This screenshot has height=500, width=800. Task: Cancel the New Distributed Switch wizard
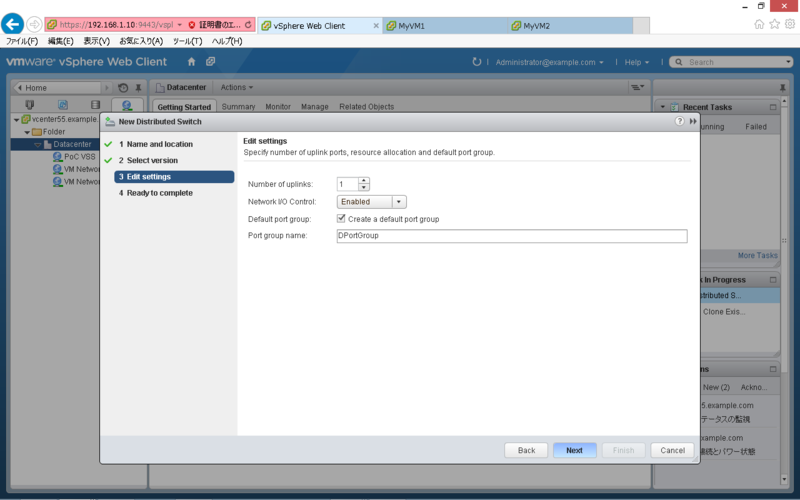pyautogui.click(x=672, y=451)
